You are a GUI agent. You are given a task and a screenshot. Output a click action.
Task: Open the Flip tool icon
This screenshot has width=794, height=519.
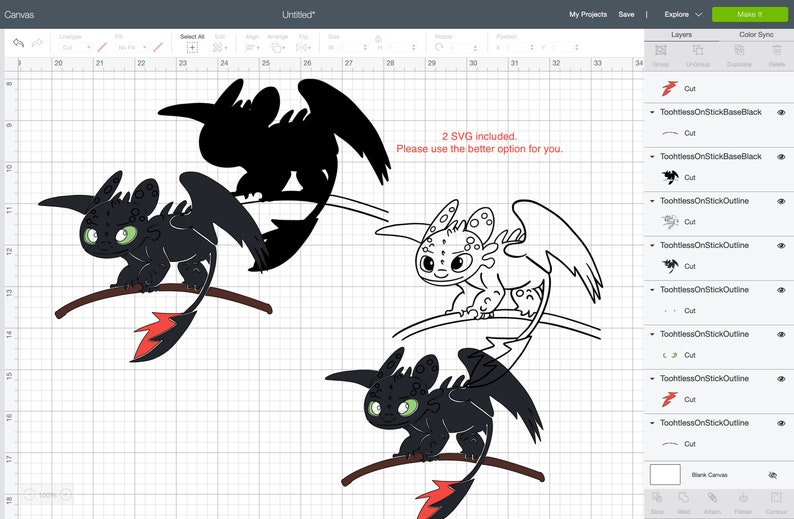click(x=303, y=48)
